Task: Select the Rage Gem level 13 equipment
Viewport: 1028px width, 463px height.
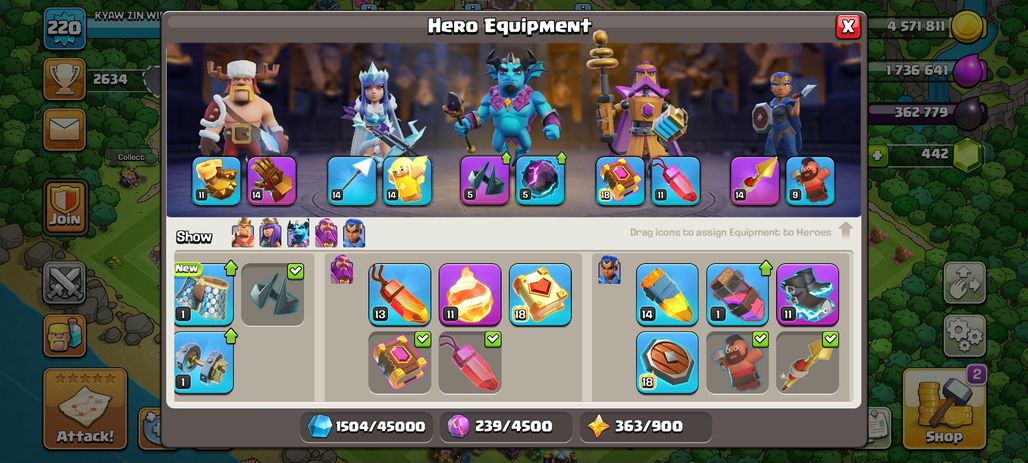Action: tap(399, 294)
